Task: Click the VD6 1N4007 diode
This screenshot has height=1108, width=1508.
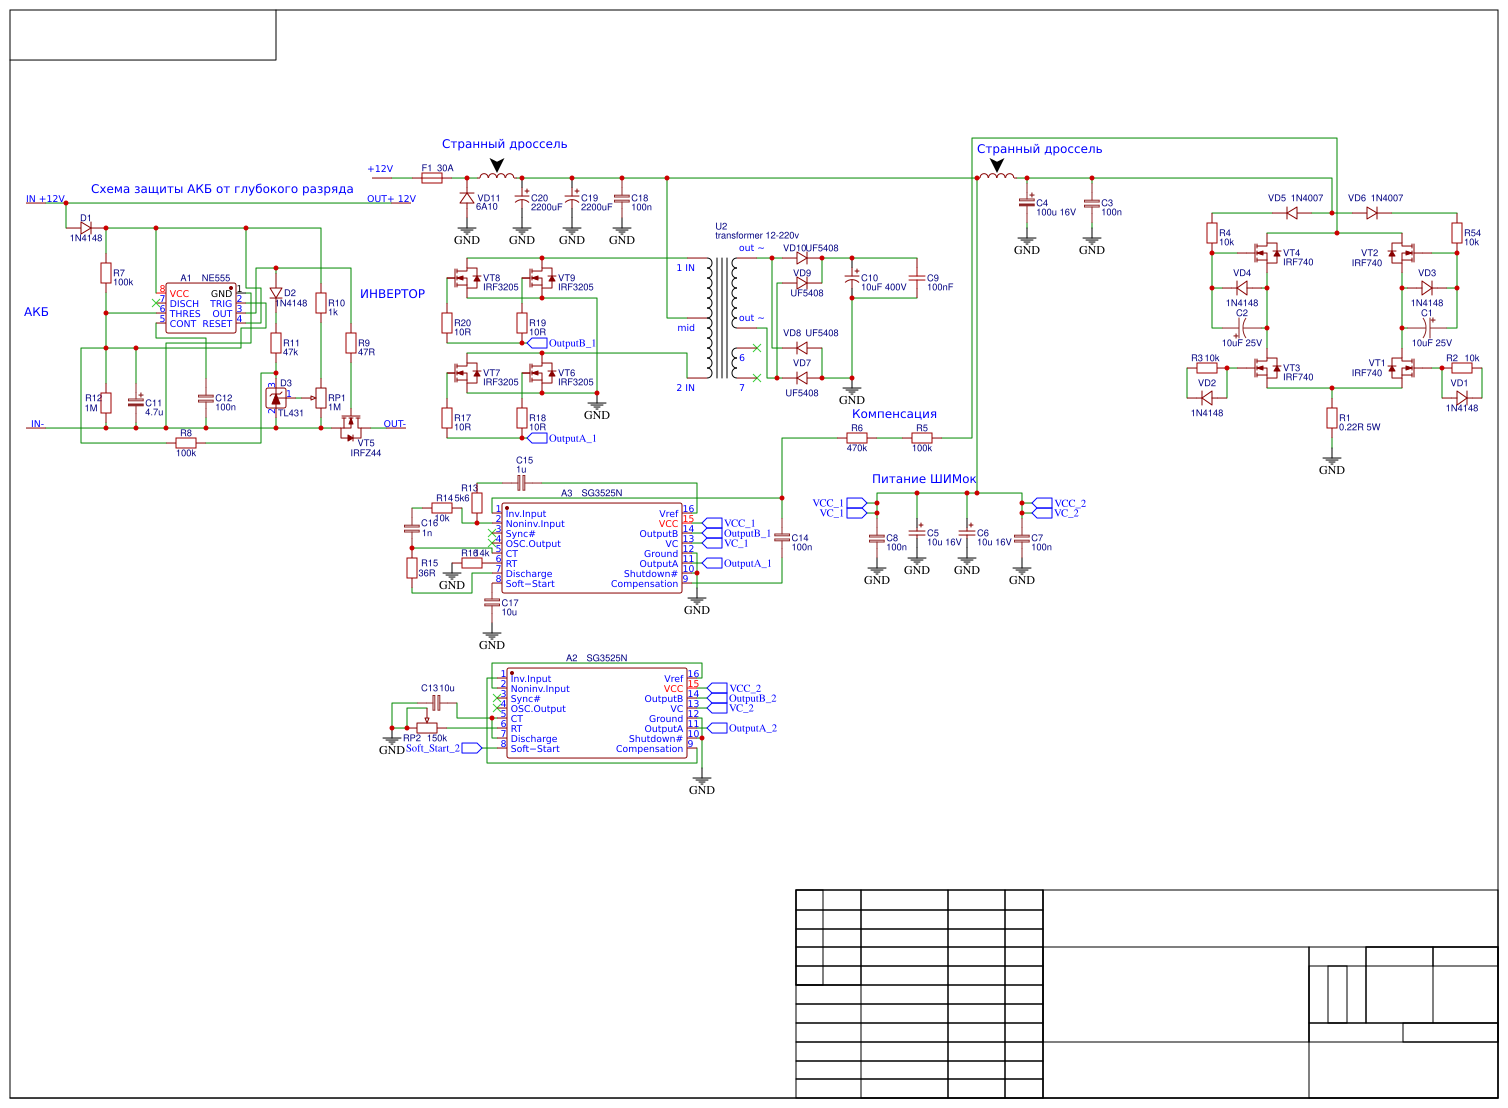Action: click(x=1372, y=213)
